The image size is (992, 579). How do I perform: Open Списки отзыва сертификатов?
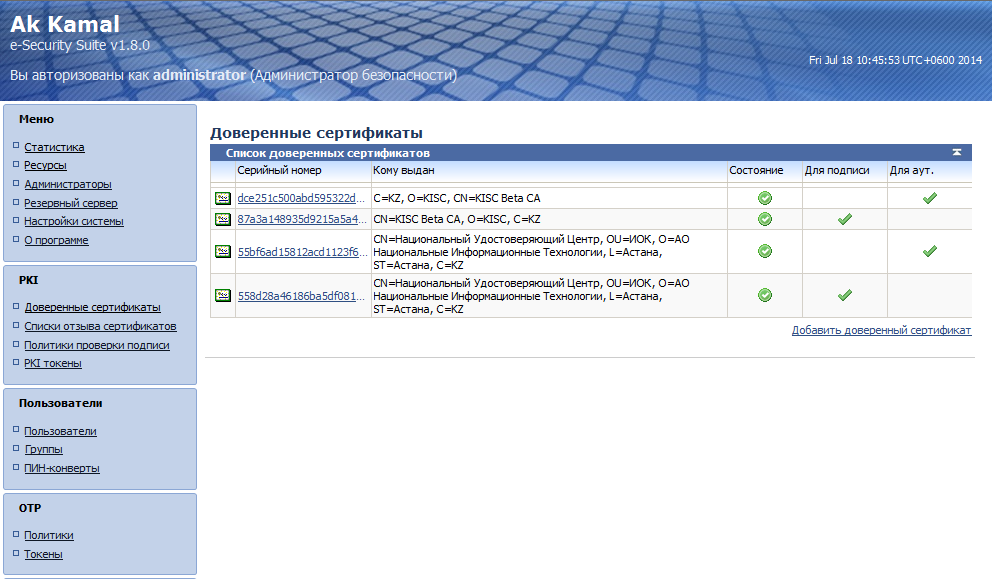(100, 326)
